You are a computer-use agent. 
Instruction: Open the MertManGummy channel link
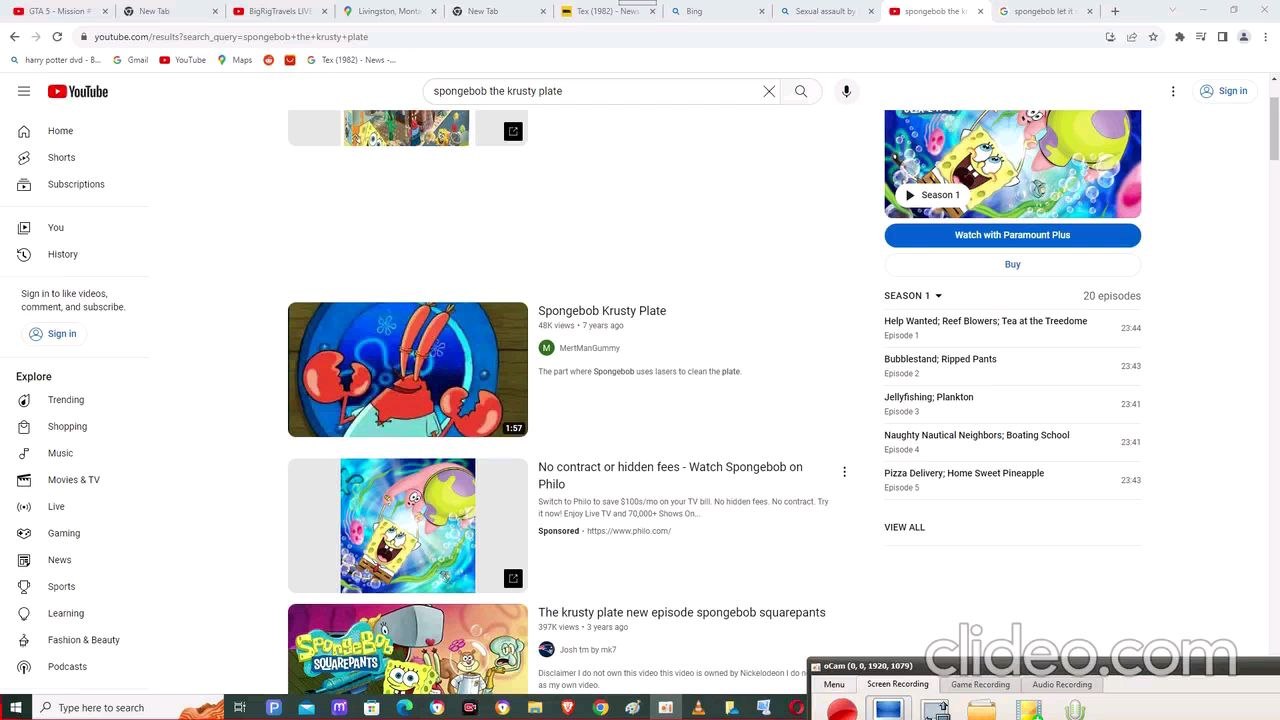tap(589, 348)
